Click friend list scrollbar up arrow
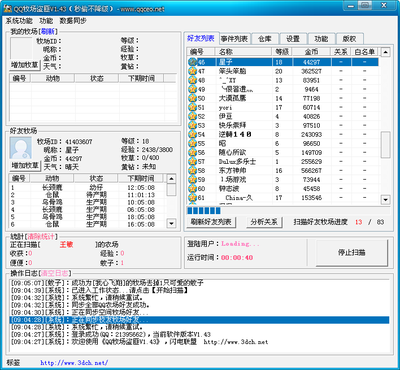Screen dimensions: 400x370 pyautogui.click(x=386, y=52)
